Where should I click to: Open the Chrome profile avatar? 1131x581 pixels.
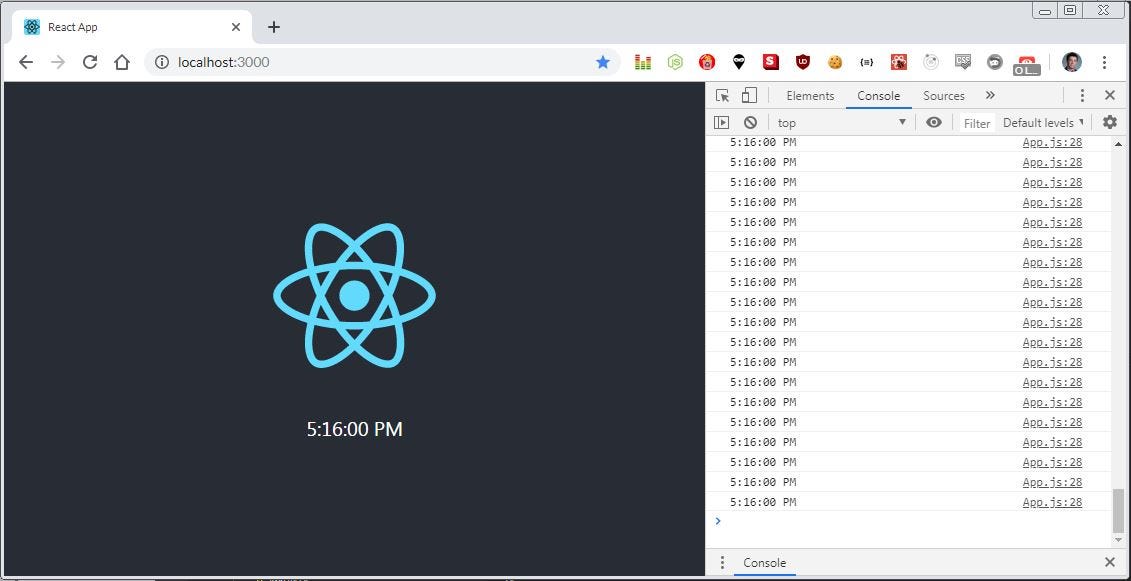[x=1071, y=62]
